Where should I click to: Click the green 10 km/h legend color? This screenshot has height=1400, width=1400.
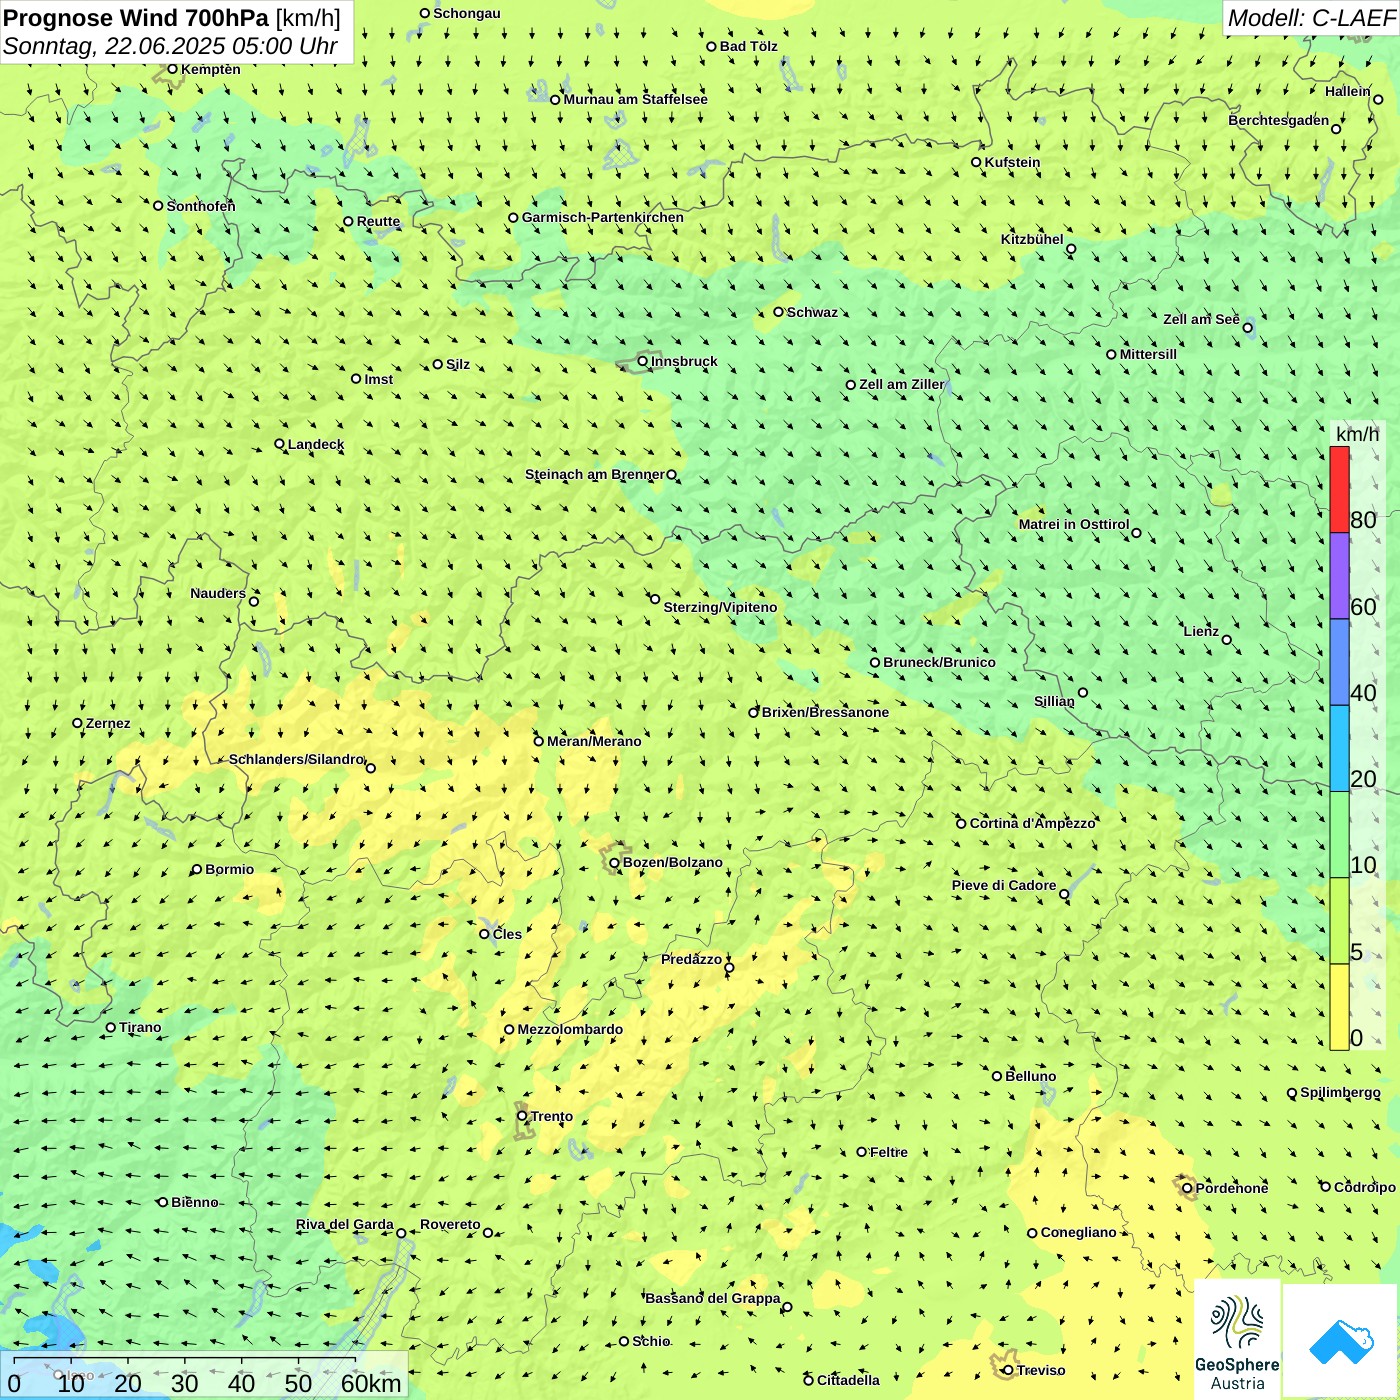(1339, 834)
